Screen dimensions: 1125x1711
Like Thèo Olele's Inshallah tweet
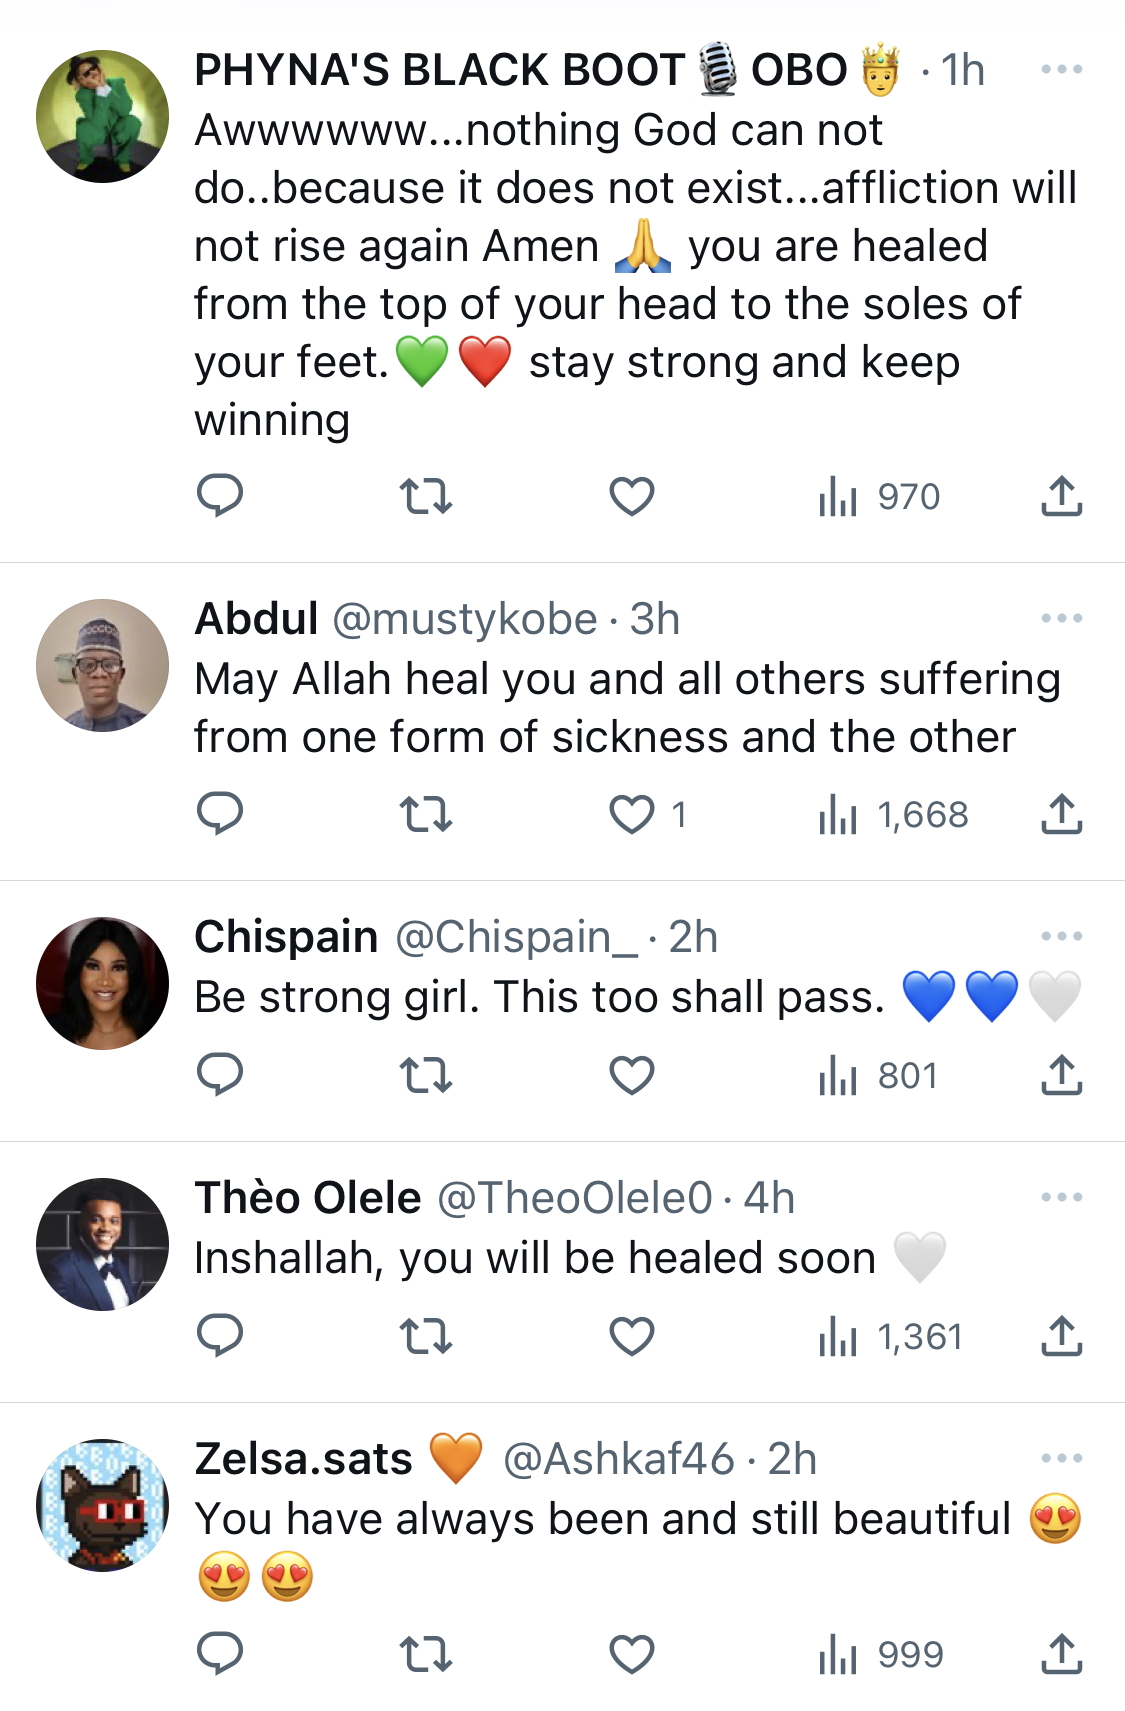pyautogui.click(x=632, y=1336)
